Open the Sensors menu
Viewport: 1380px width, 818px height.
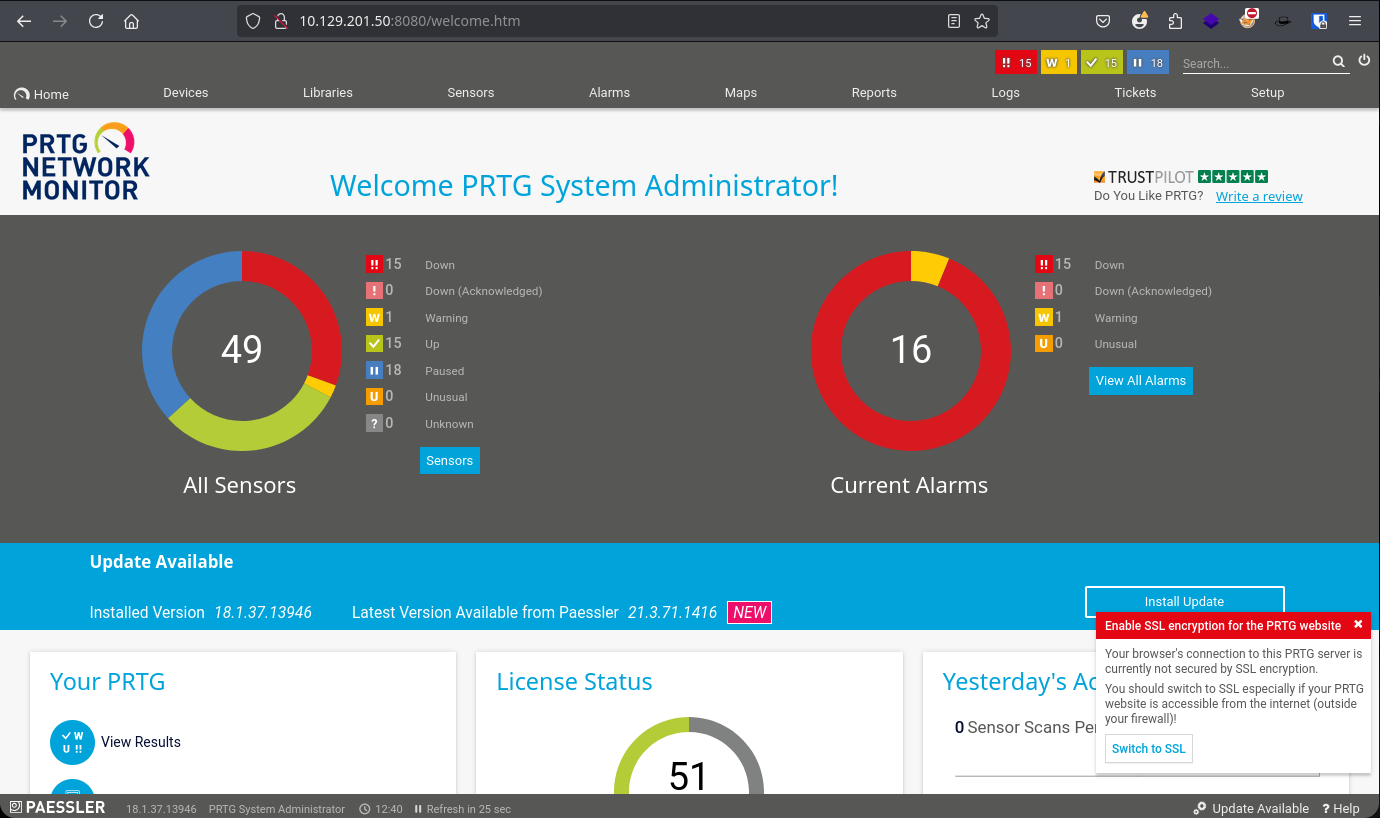[470, 93]
